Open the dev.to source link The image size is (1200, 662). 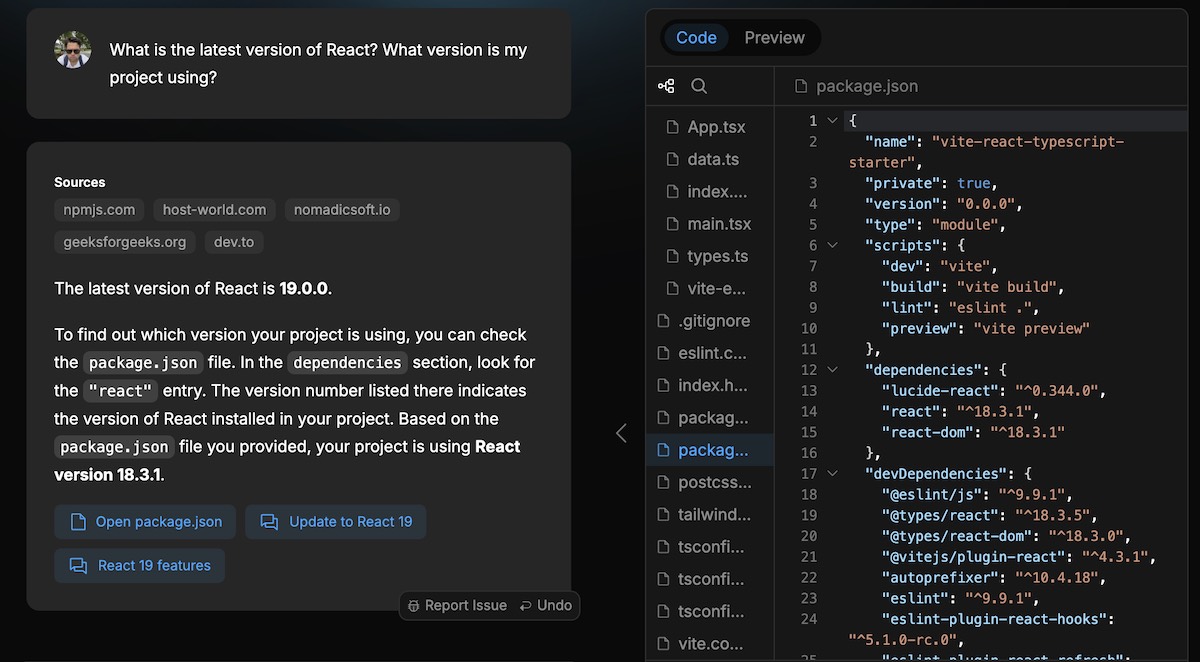[x=234, y=242]
